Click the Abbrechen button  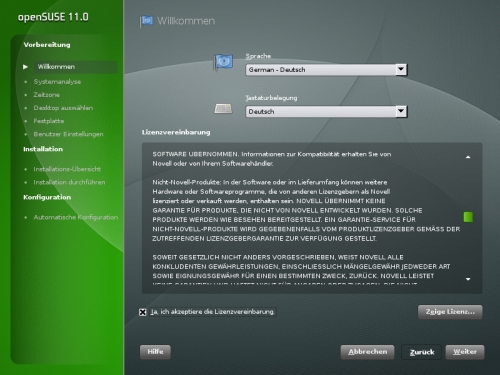(x=367, y=352)
